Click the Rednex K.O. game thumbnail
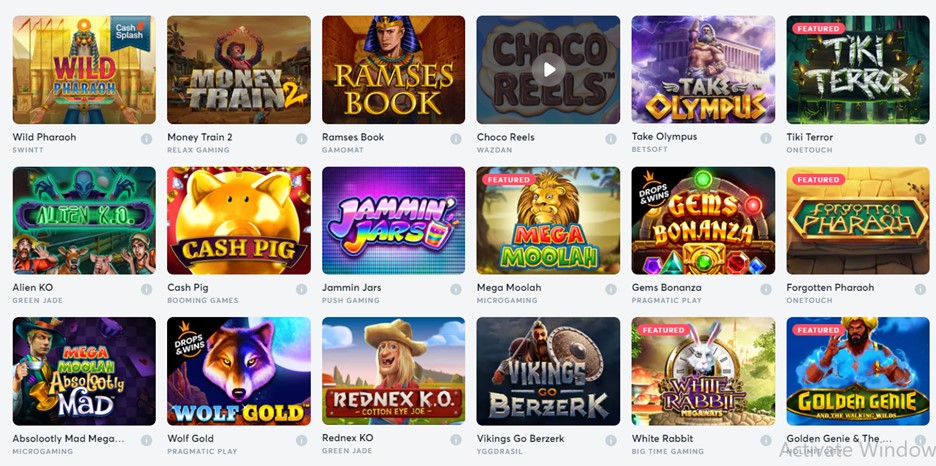 [393, 371]
